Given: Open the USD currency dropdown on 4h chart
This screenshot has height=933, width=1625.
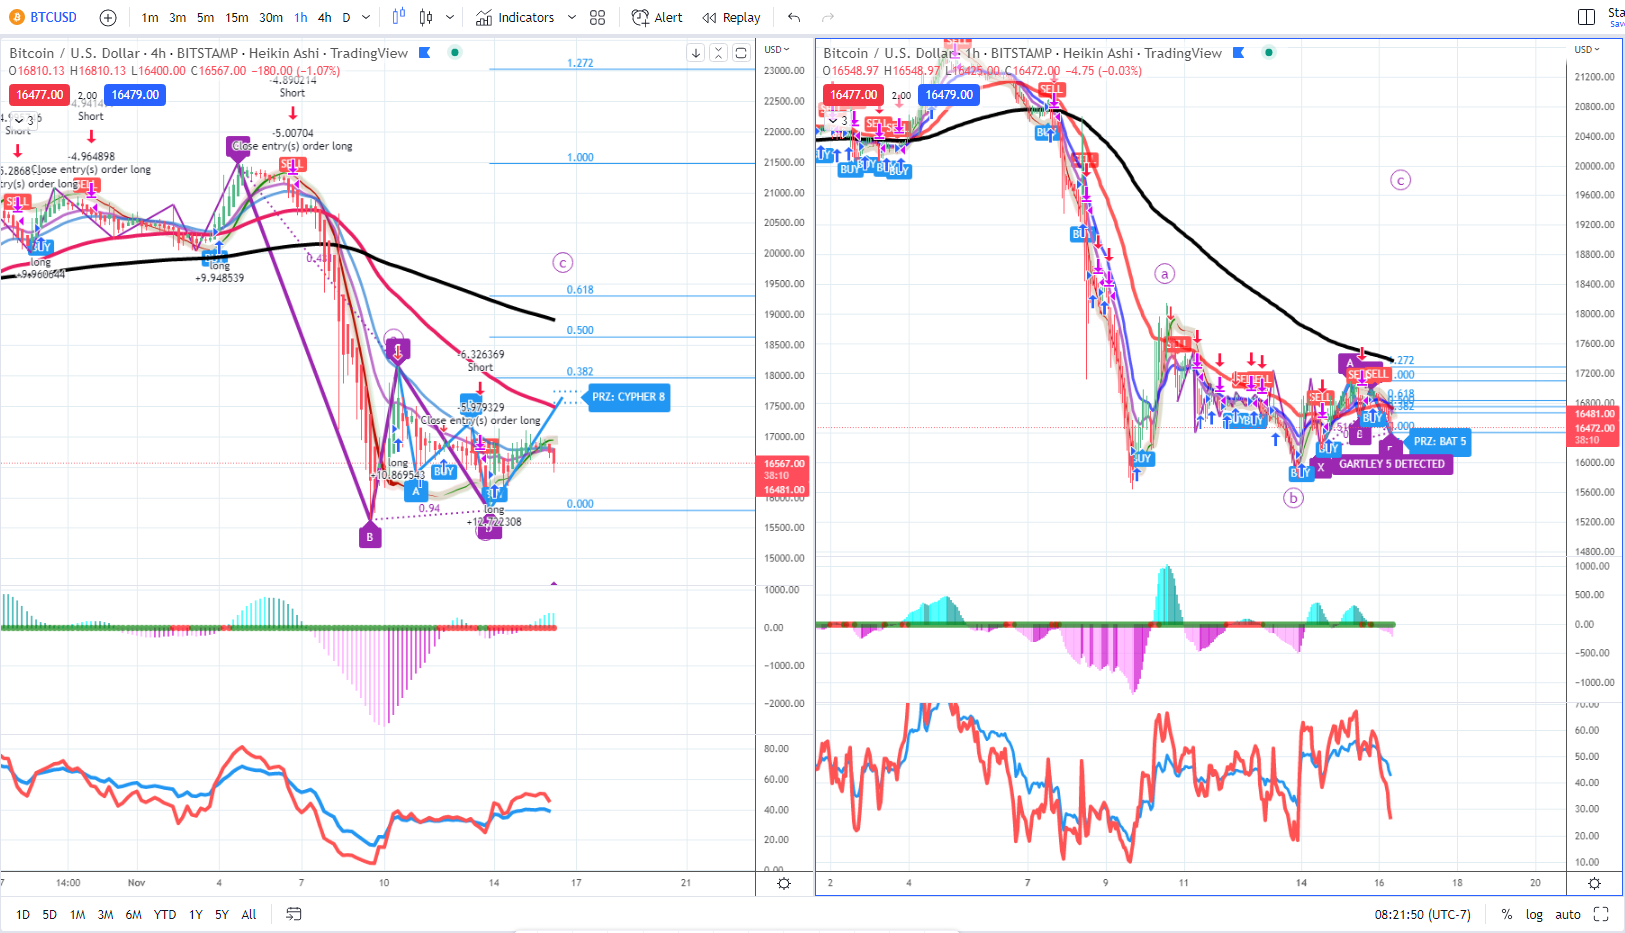Looking at the screenshot, I should (777, 49).
